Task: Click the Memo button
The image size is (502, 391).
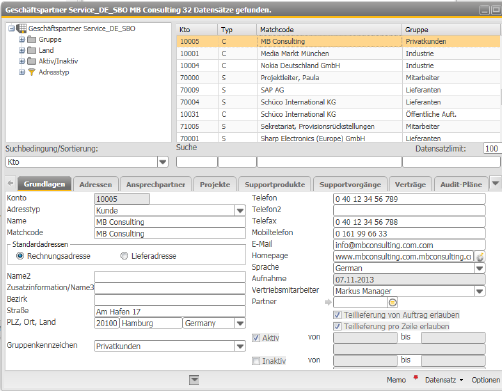Action: [x=396, y=380]
